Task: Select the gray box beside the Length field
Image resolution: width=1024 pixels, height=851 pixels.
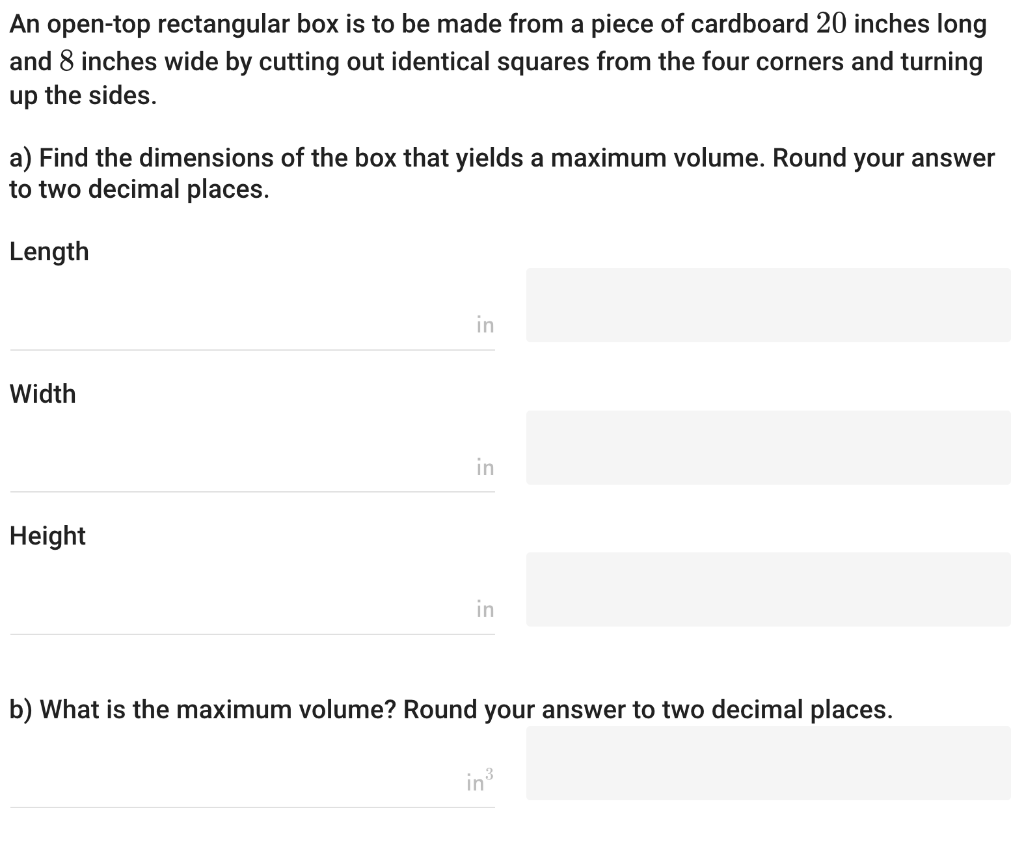Action: (x=768, y=305)
